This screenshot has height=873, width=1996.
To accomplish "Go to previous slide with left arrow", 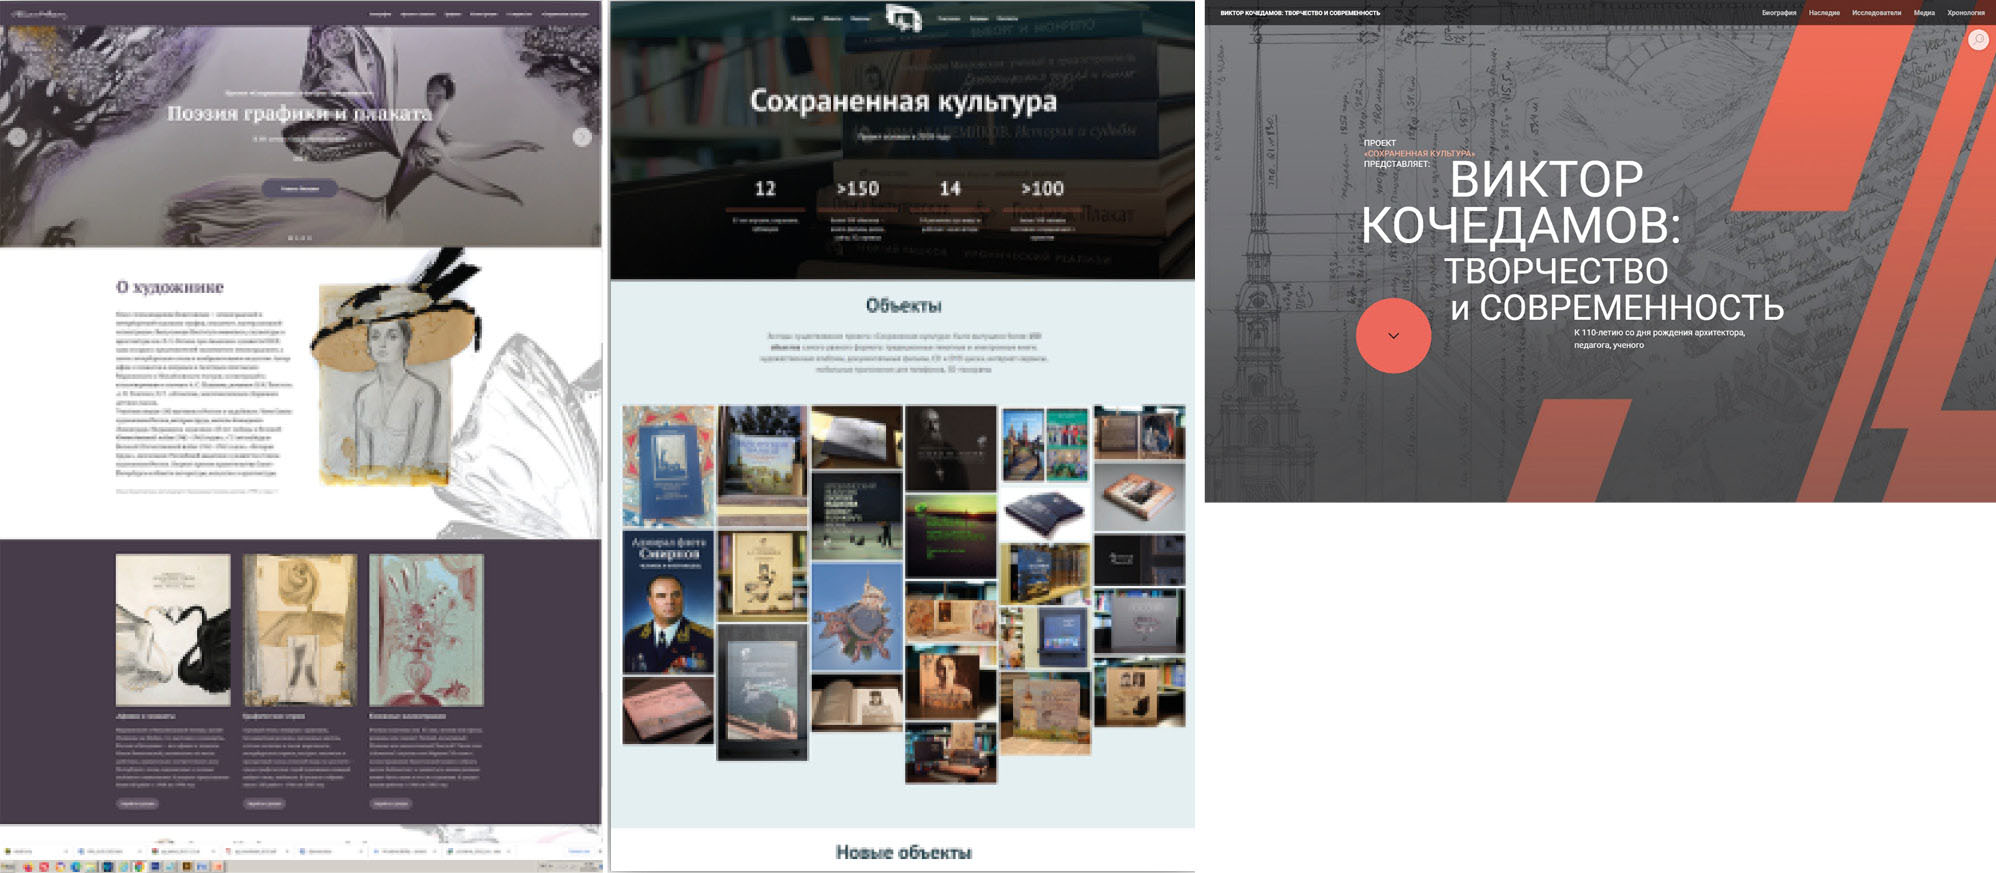I will point(17,137).
